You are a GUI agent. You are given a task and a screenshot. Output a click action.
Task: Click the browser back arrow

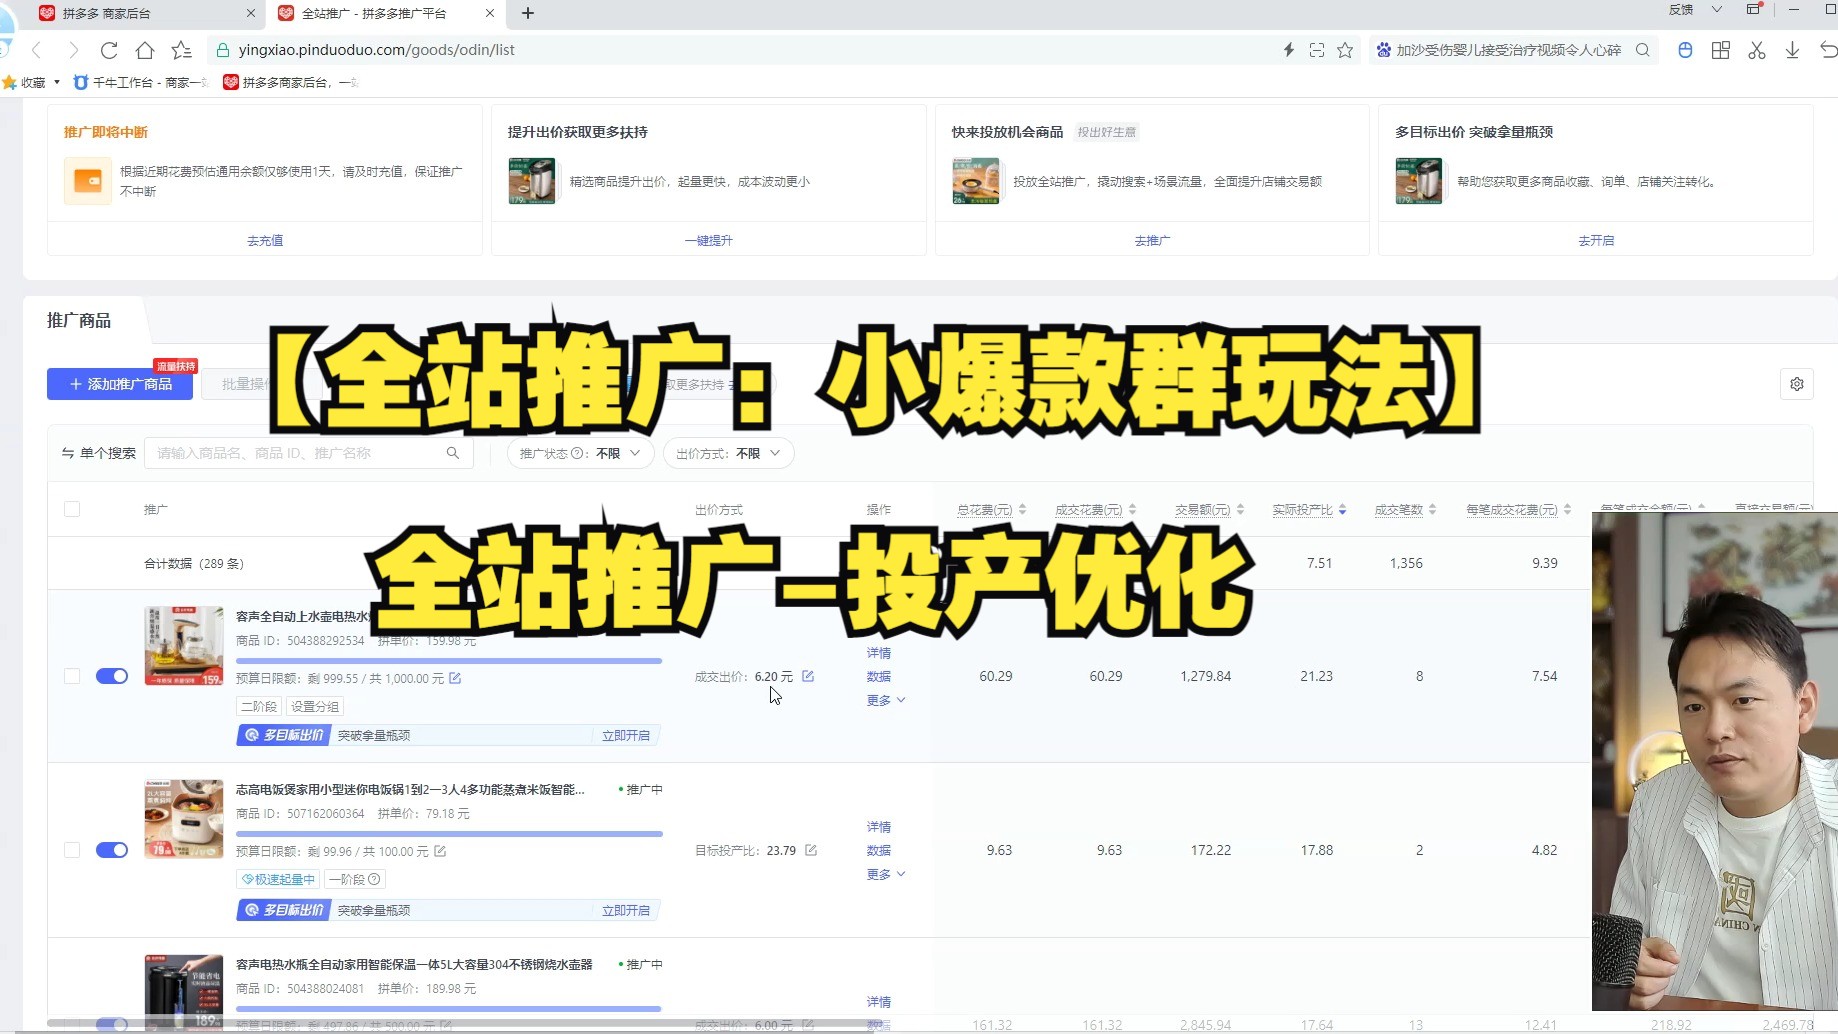click(37, 50)
